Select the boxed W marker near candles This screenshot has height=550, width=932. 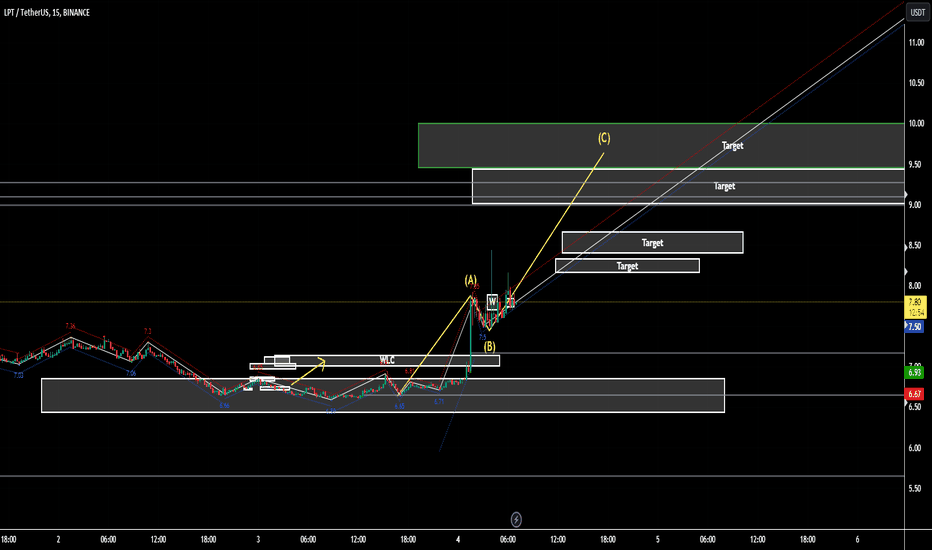pos(492,302)
